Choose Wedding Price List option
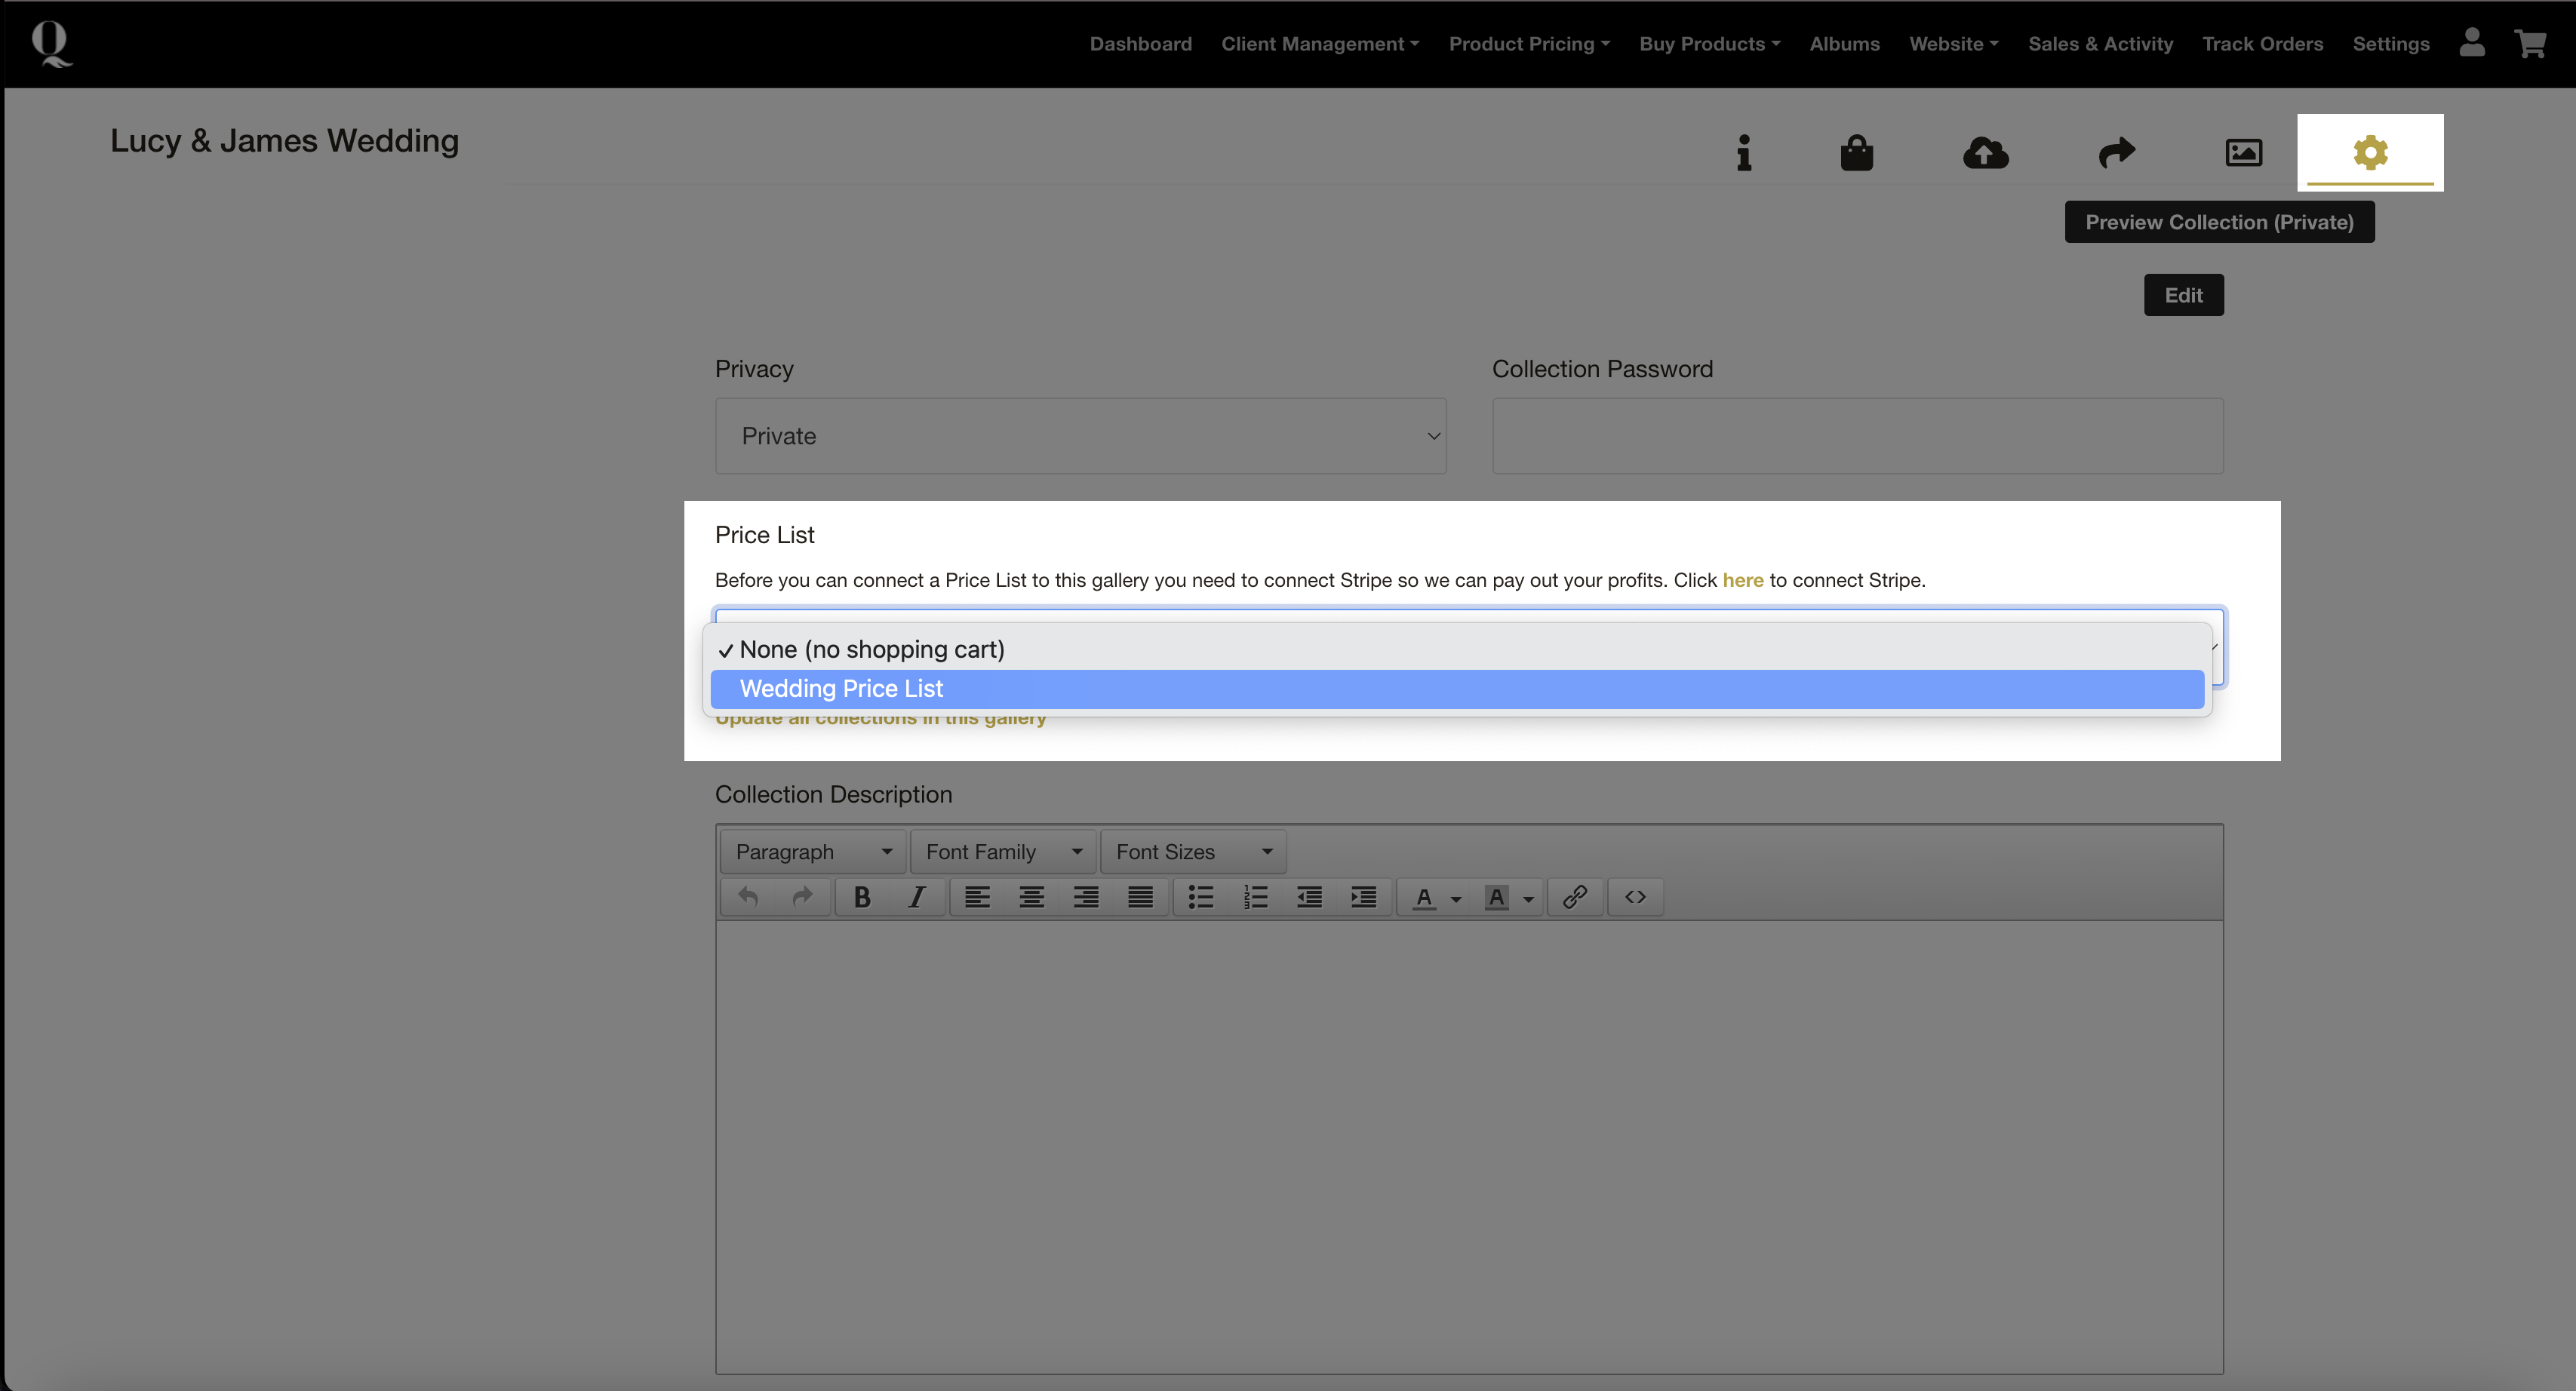This screenshot has height=1391, width=2576. coord(841,689)
